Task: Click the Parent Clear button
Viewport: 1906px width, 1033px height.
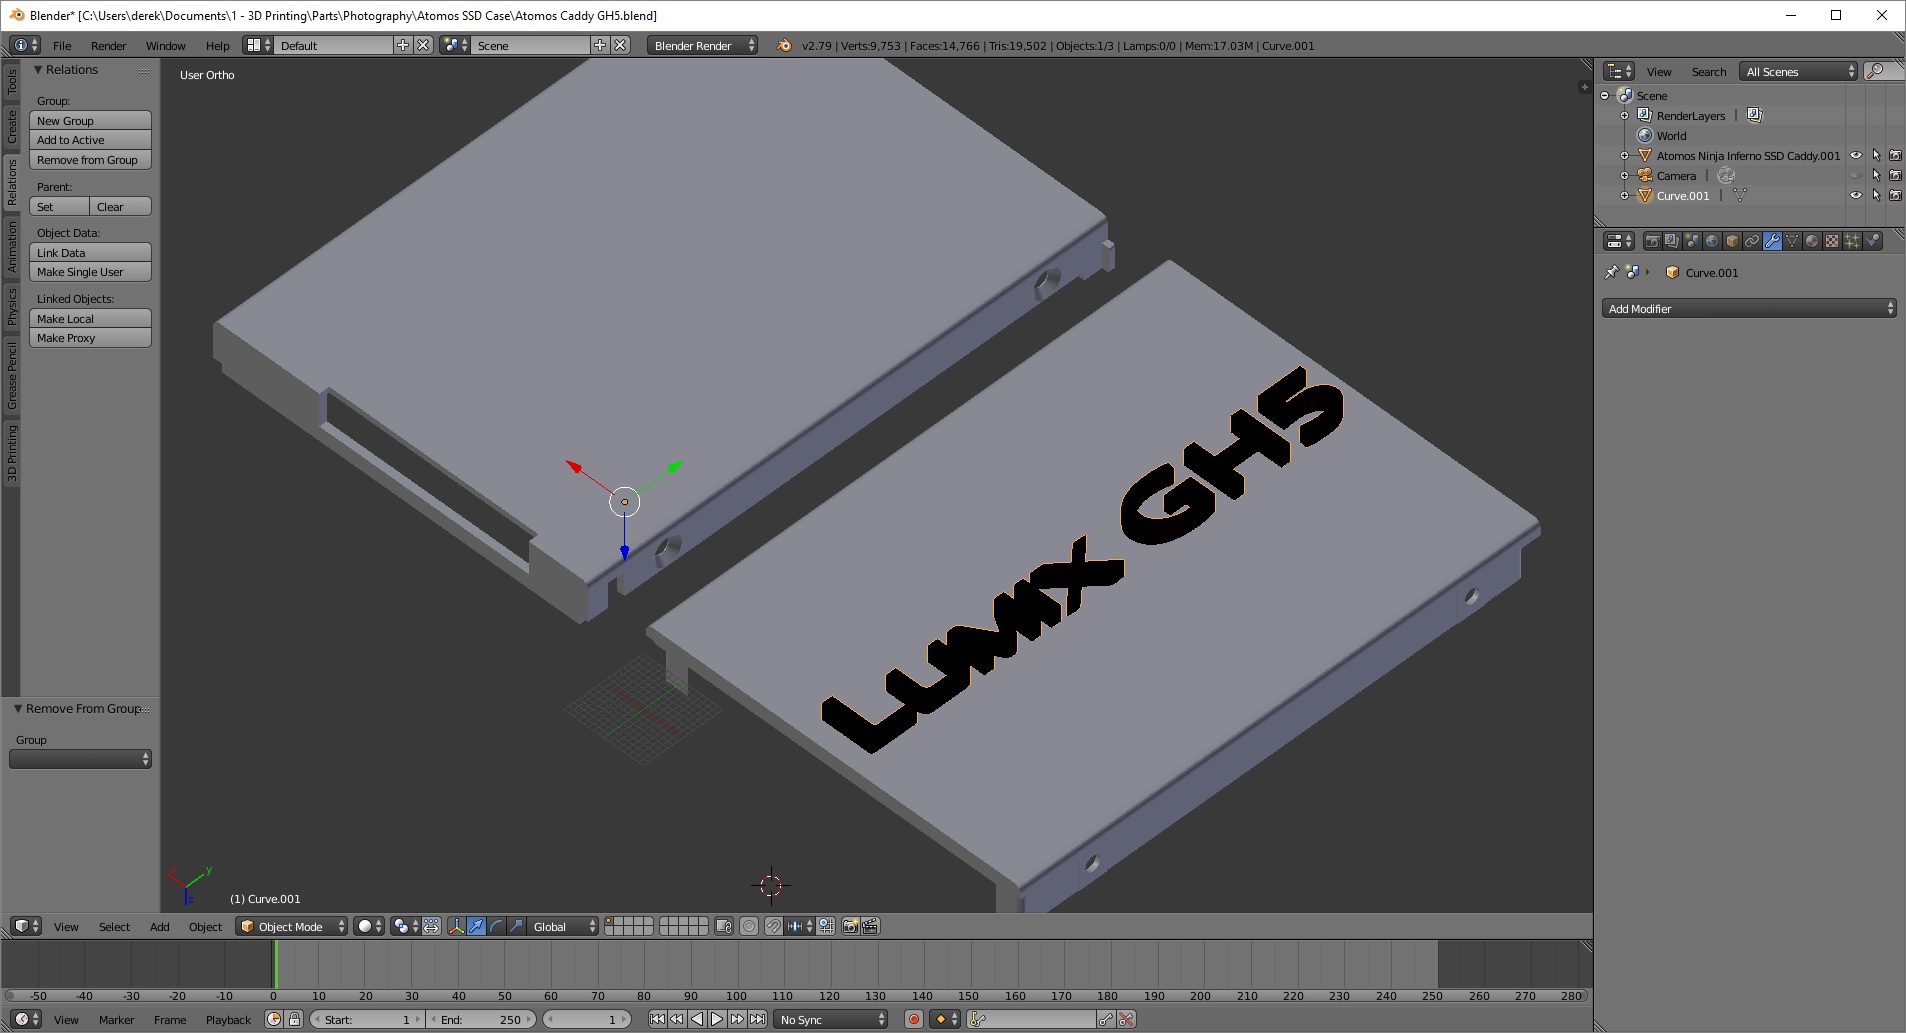Action: 120,206
